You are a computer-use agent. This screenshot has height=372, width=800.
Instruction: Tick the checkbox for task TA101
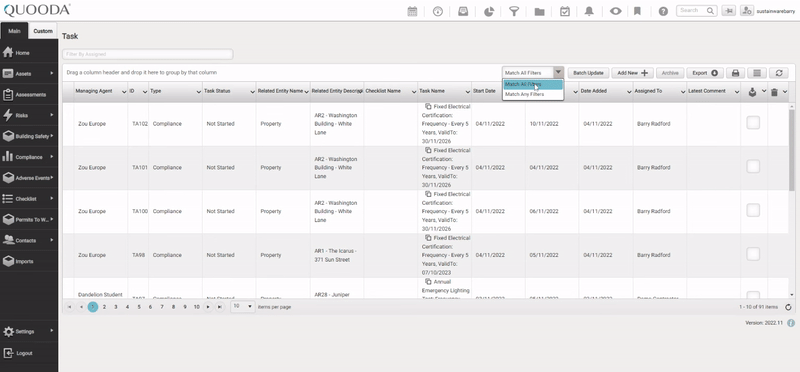753,166
